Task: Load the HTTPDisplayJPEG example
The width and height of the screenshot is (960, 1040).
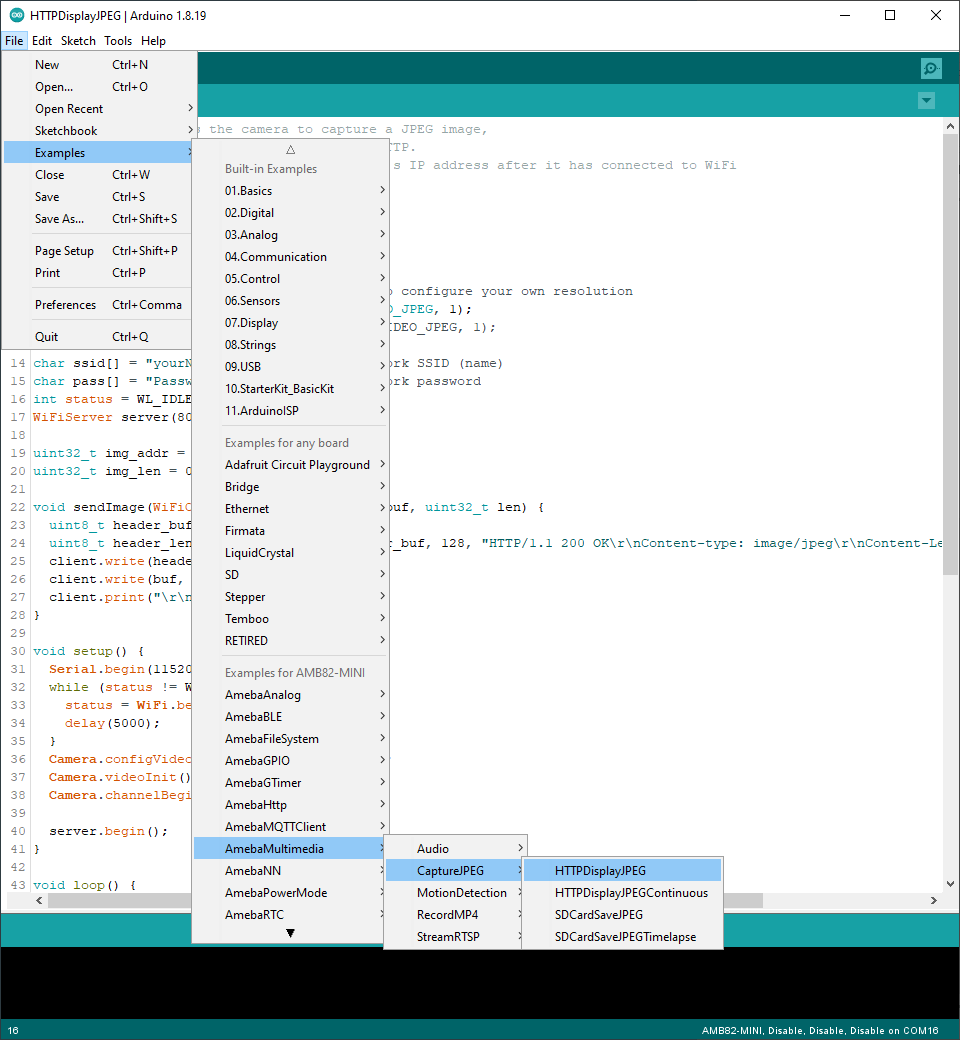Action: [622, 870]
